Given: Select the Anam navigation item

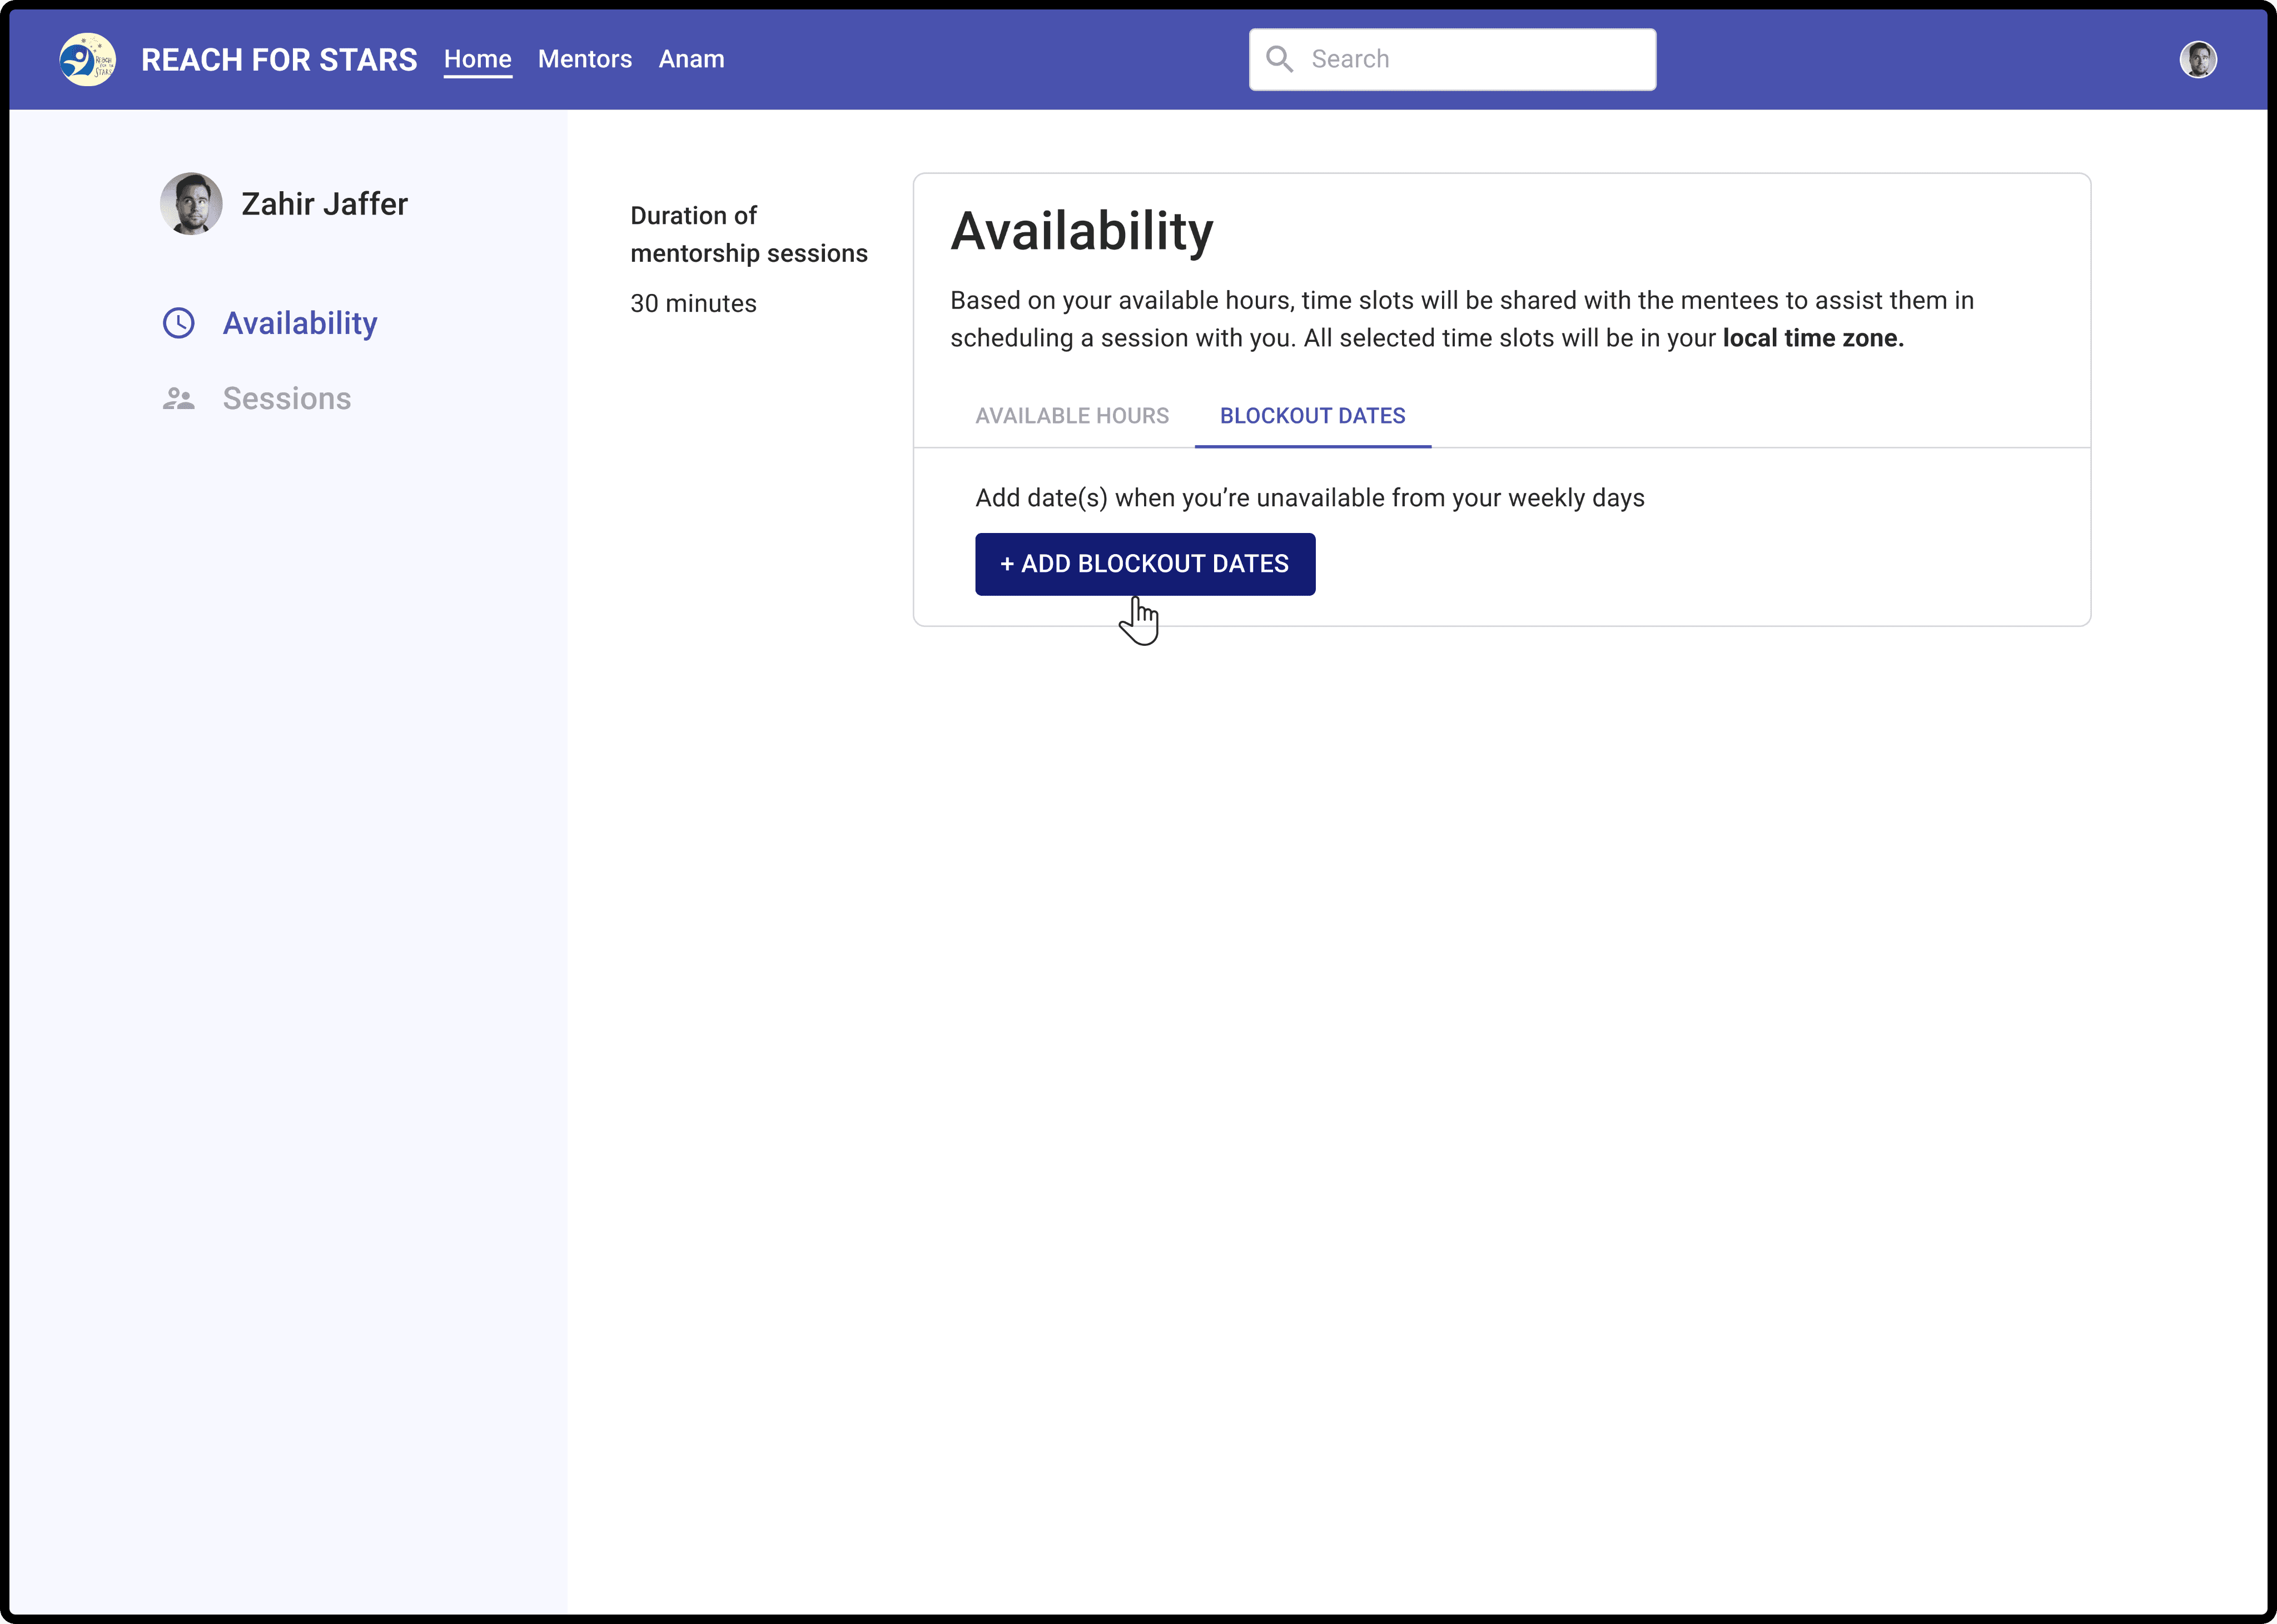Looking at the screenshot, I should tap(691, 59).
